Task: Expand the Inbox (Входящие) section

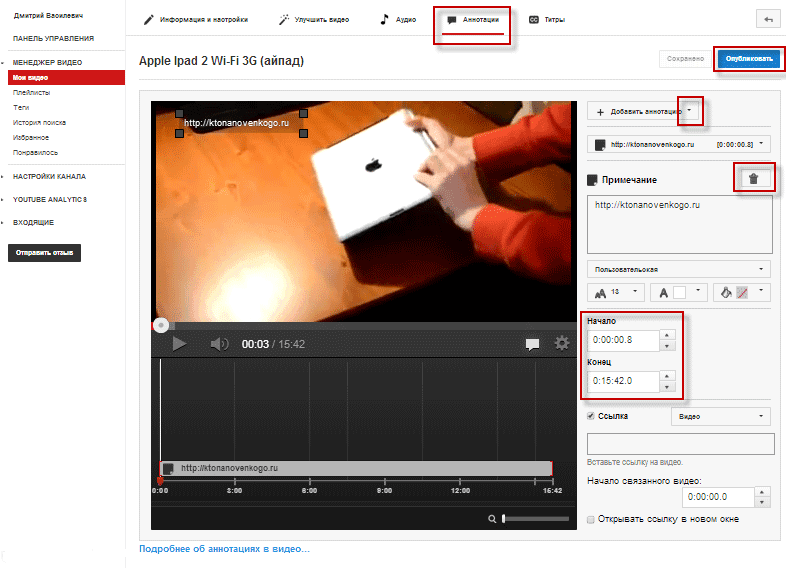Action: (x=33, y=222)
